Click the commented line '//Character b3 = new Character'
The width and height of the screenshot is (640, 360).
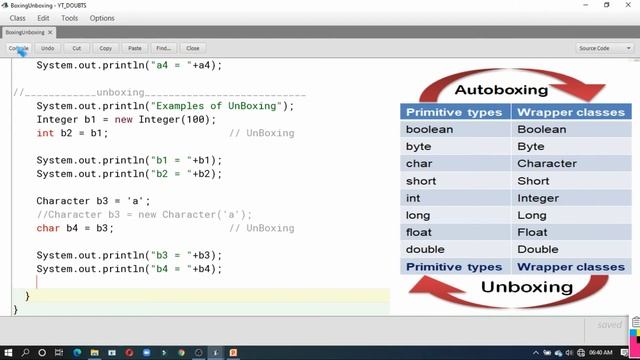[x=144, y=214]
